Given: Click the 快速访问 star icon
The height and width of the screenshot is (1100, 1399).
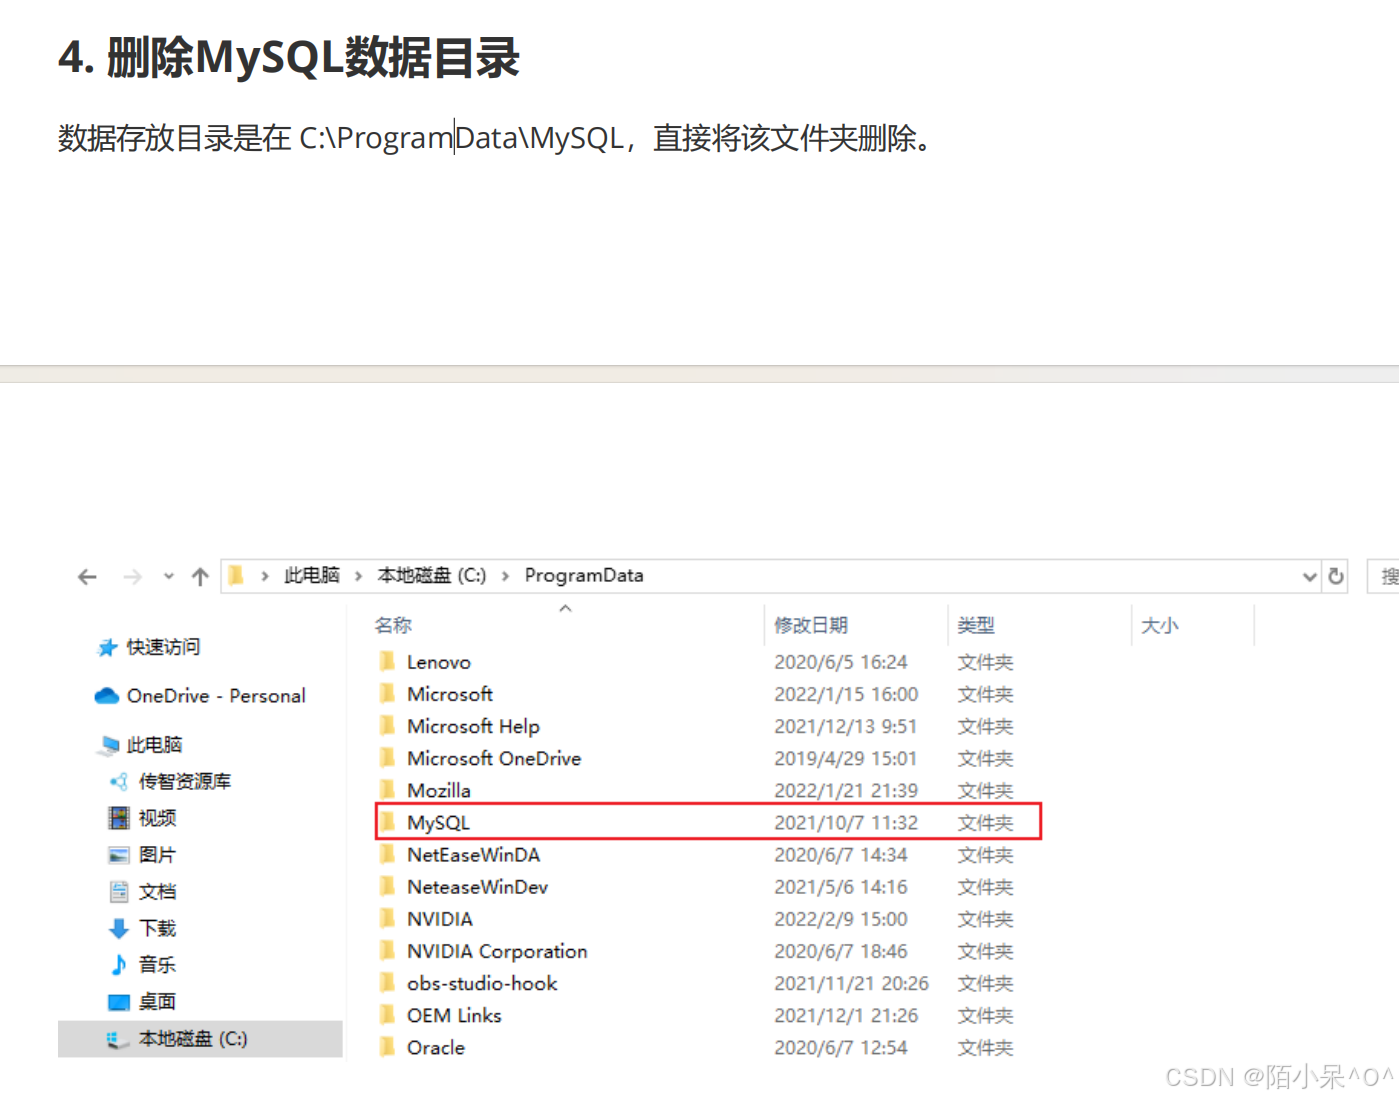Looking at the screenshot, I should (x=107, y=648).
